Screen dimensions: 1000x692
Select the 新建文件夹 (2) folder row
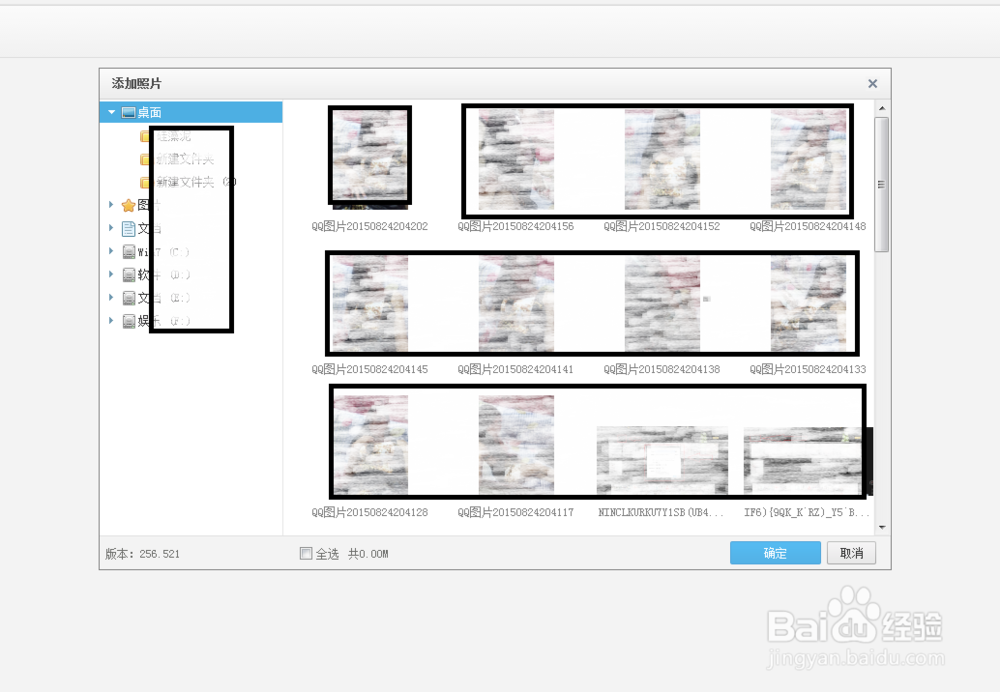coord(191,182)
